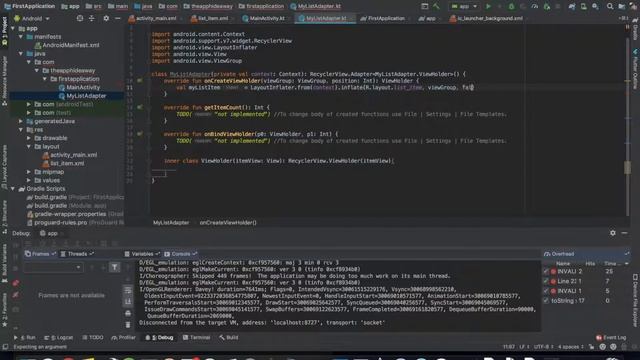The image size is (640, 360).
Task: Open the Run tool window button
Action: (25, 338)
